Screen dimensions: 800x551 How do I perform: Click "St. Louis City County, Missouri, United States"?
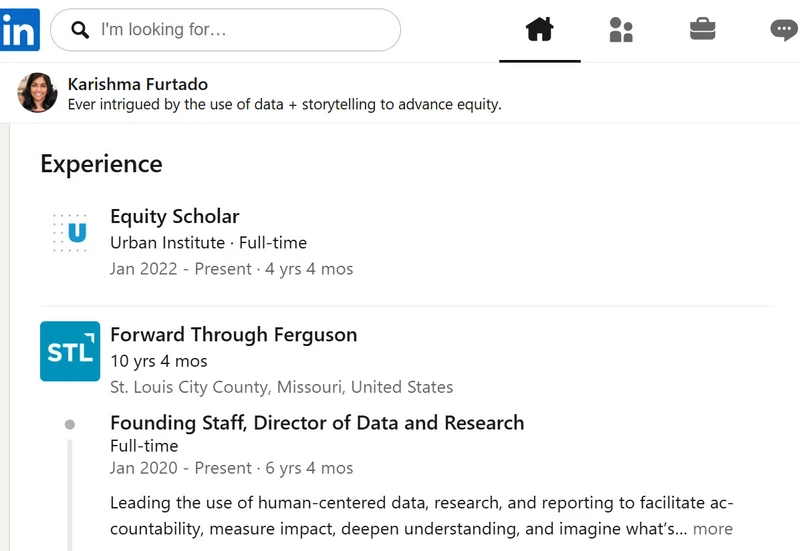(282, 387)
